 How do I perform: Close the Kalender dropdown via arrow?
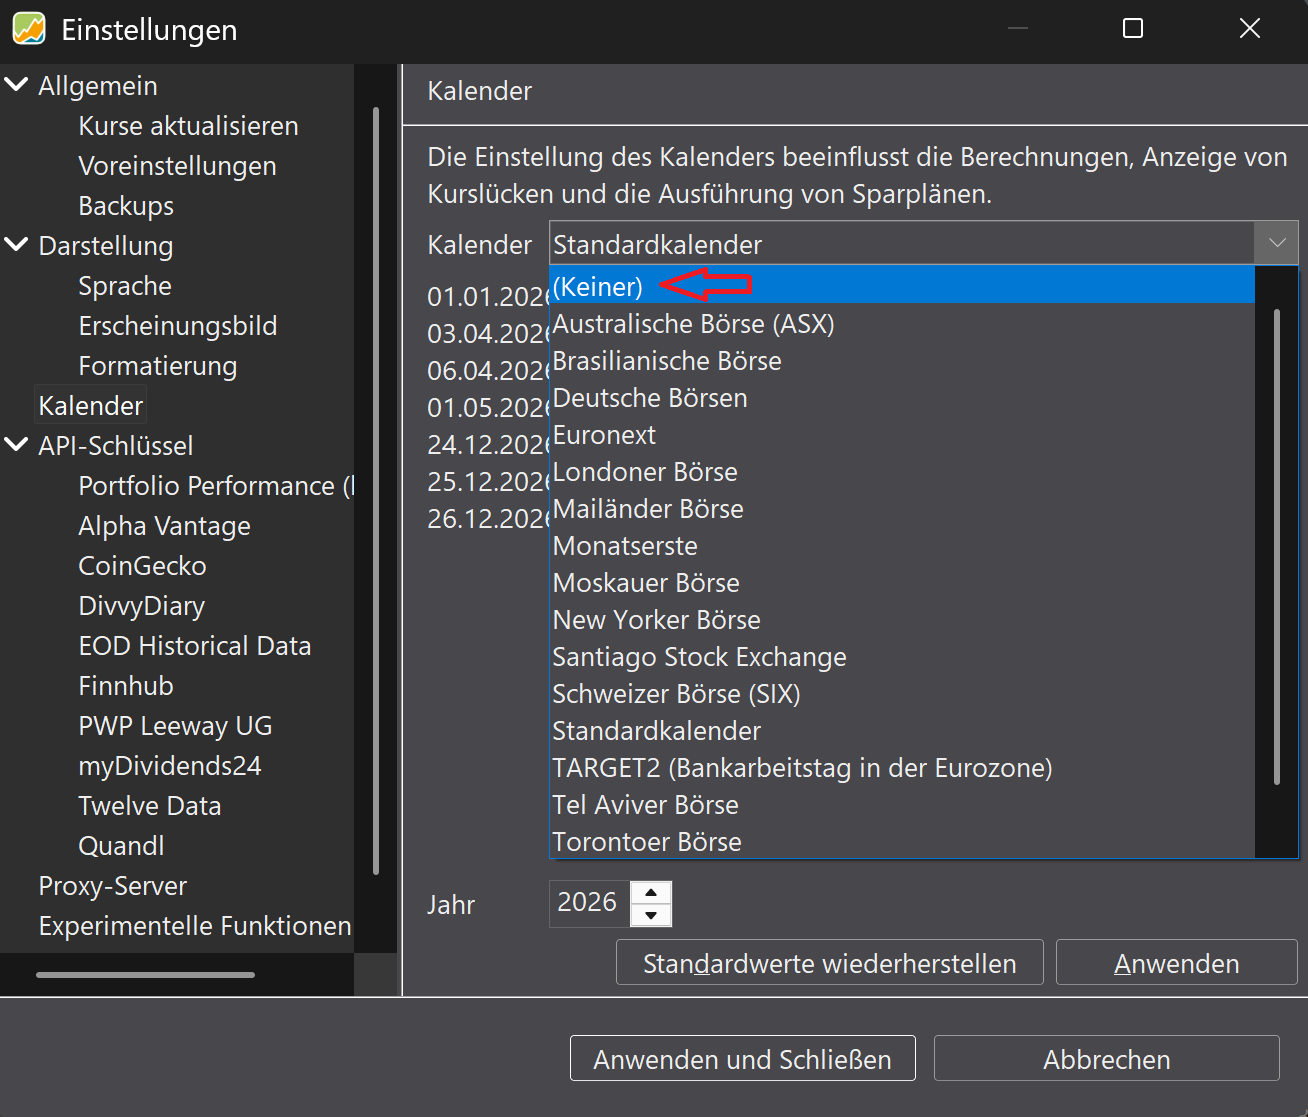pos(1276,243)
